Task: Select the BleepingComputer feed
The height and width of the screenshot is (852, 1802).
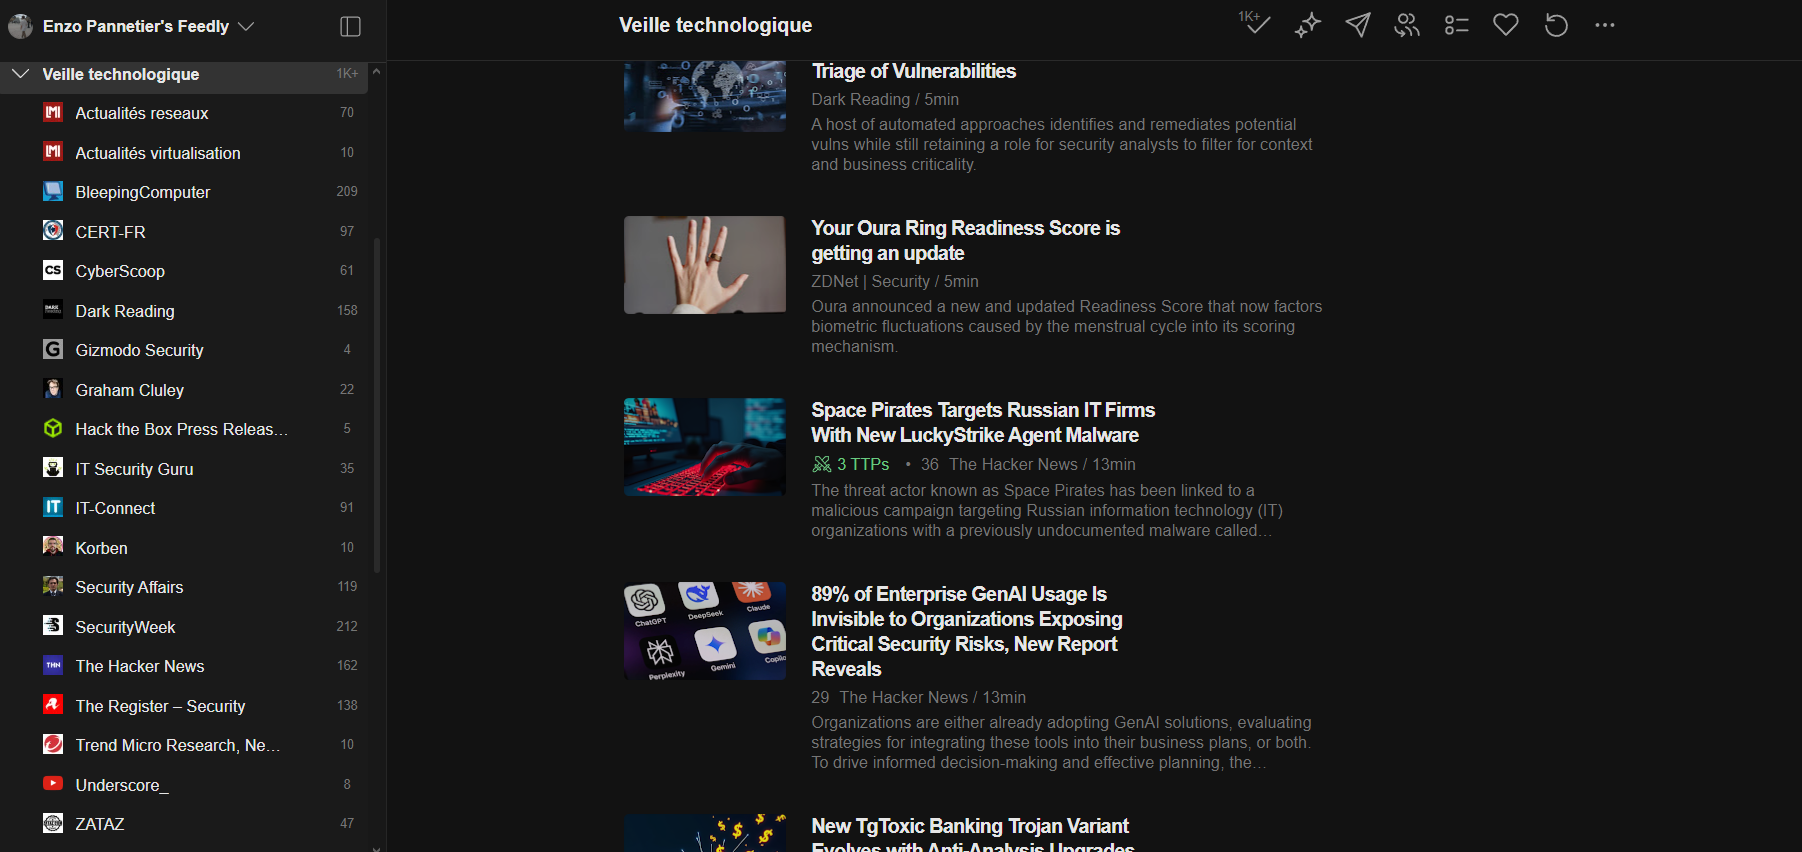Action: [x=143, y=192]
